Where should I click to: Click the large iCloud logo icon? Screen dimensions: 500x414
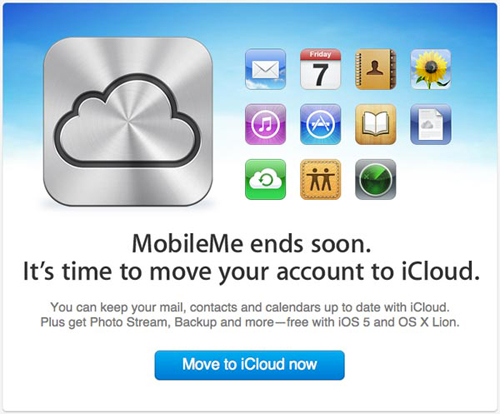128,122
